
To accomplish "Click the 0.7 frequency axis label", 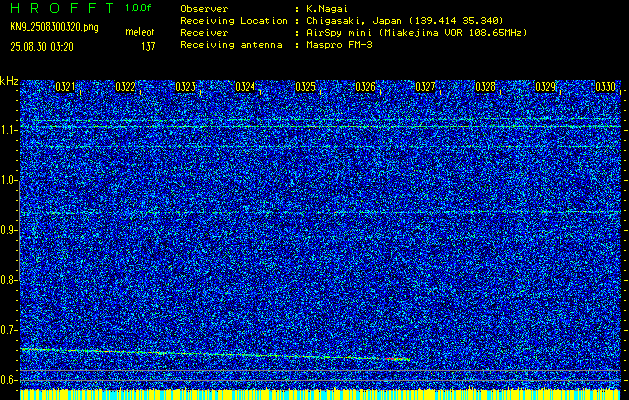I will click(8, 330).
